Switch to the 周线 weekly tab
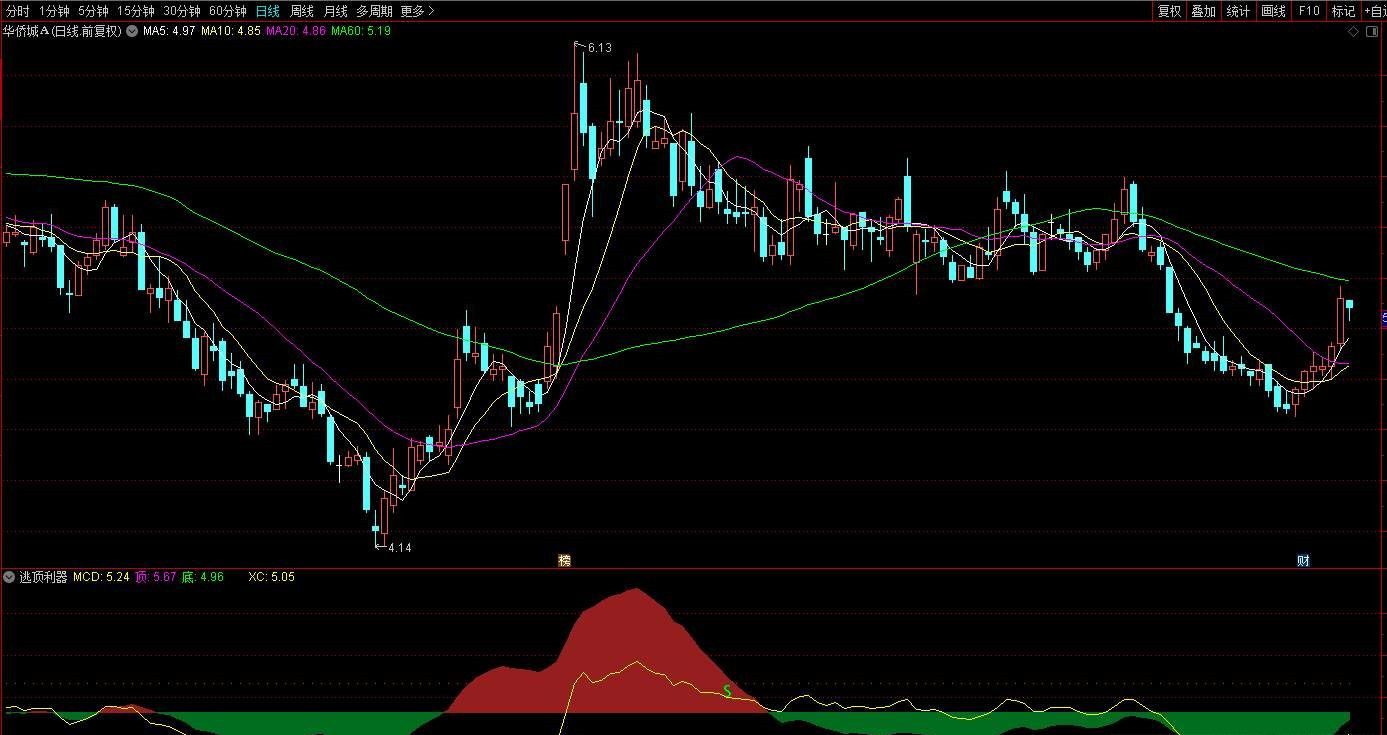 click(301, 11)
